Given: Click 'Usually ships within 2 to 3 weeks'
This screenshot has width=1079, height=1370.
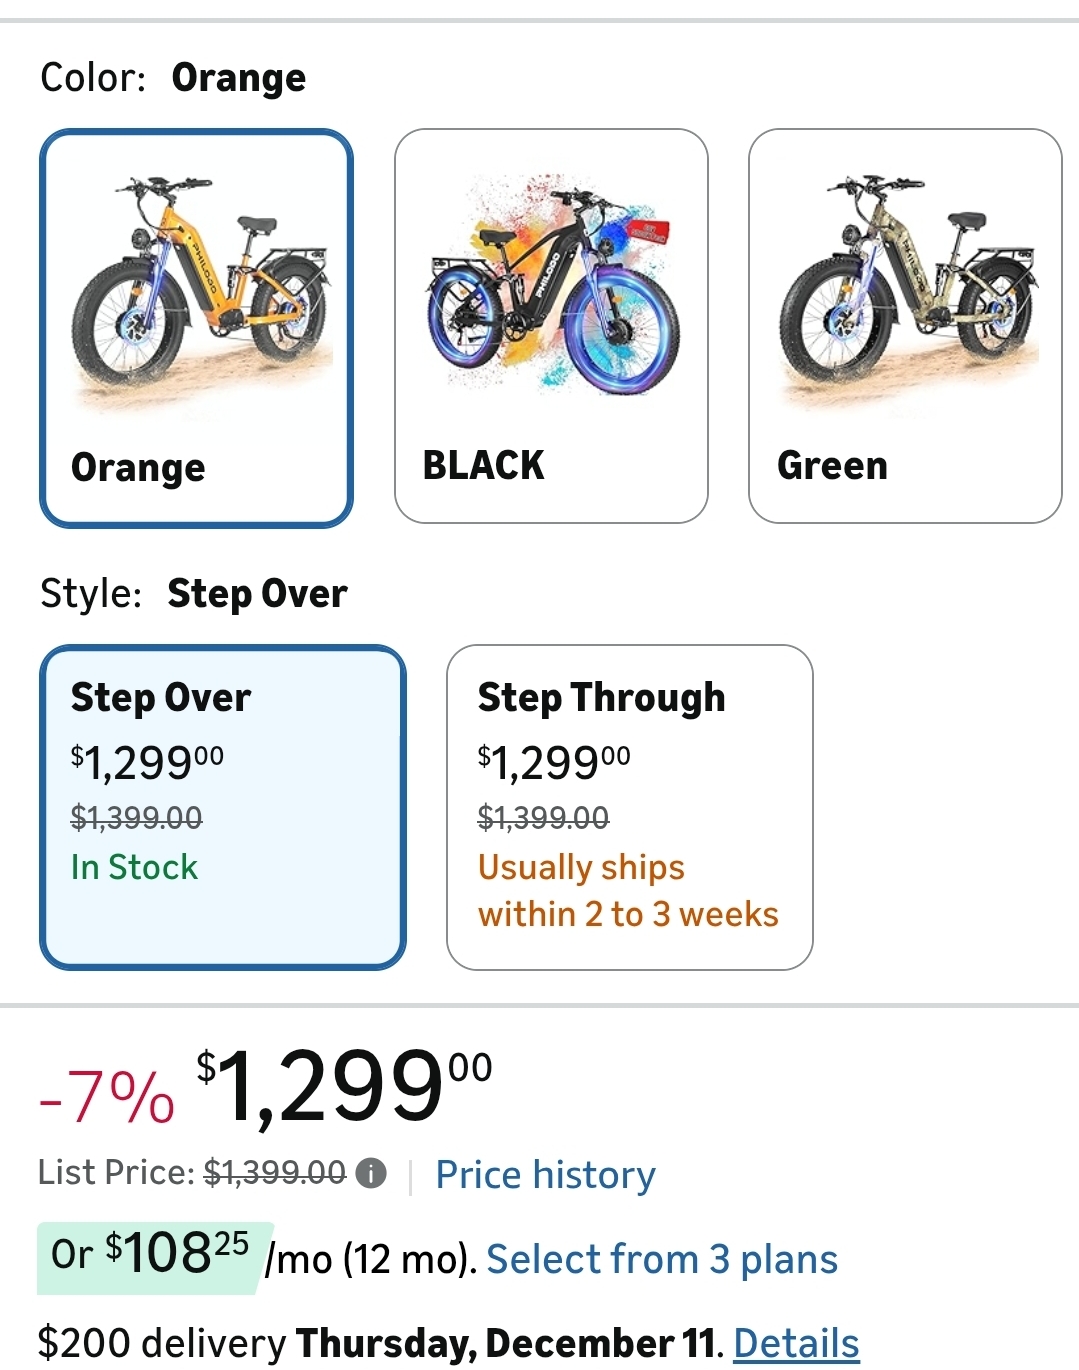Looking at the screenshot, I should pyautogui.click(x=627, y=890).
